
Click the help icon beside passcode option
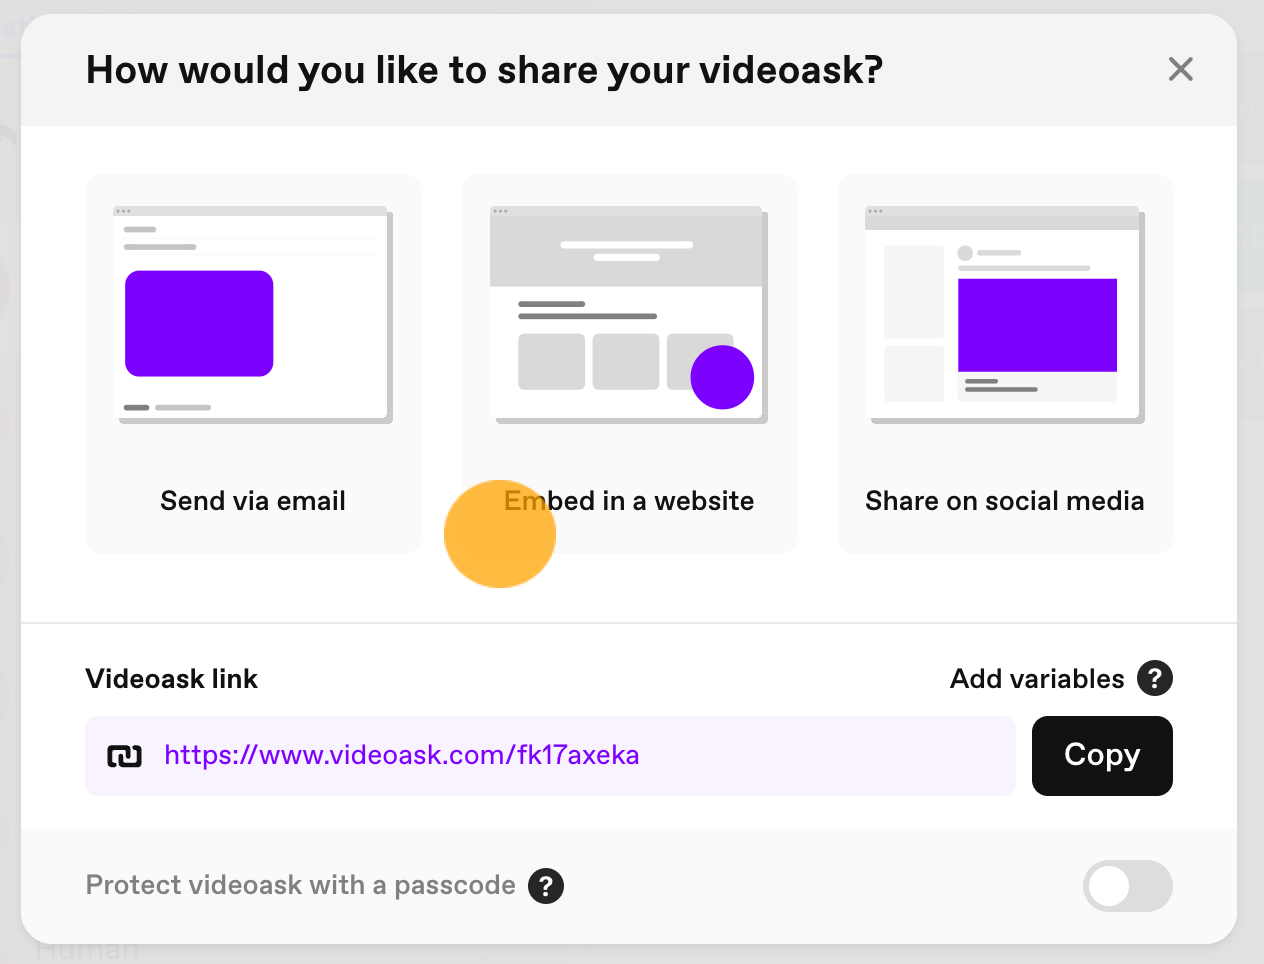coord(546,885)
